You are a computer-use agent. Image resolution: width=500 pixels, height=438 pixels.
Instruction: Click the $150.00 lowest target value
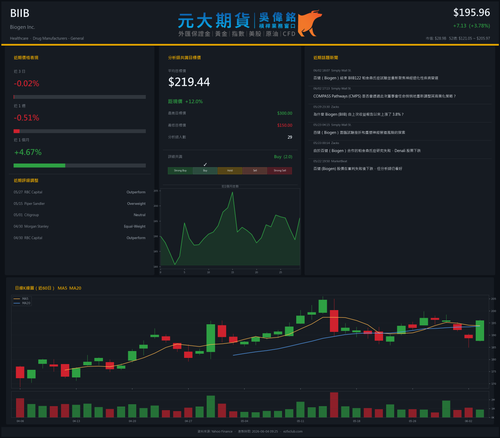(x=285, y=125)
